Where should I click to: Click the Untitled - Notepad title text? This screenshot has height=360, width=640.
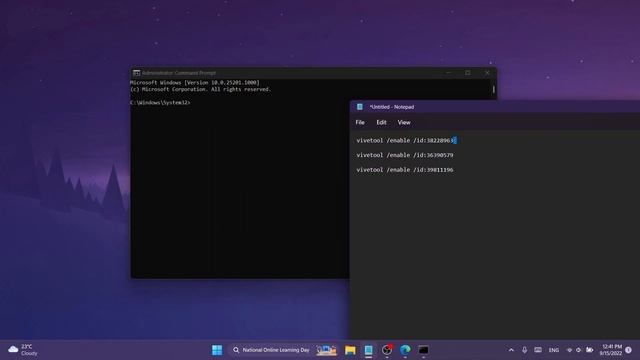[392, 107]
